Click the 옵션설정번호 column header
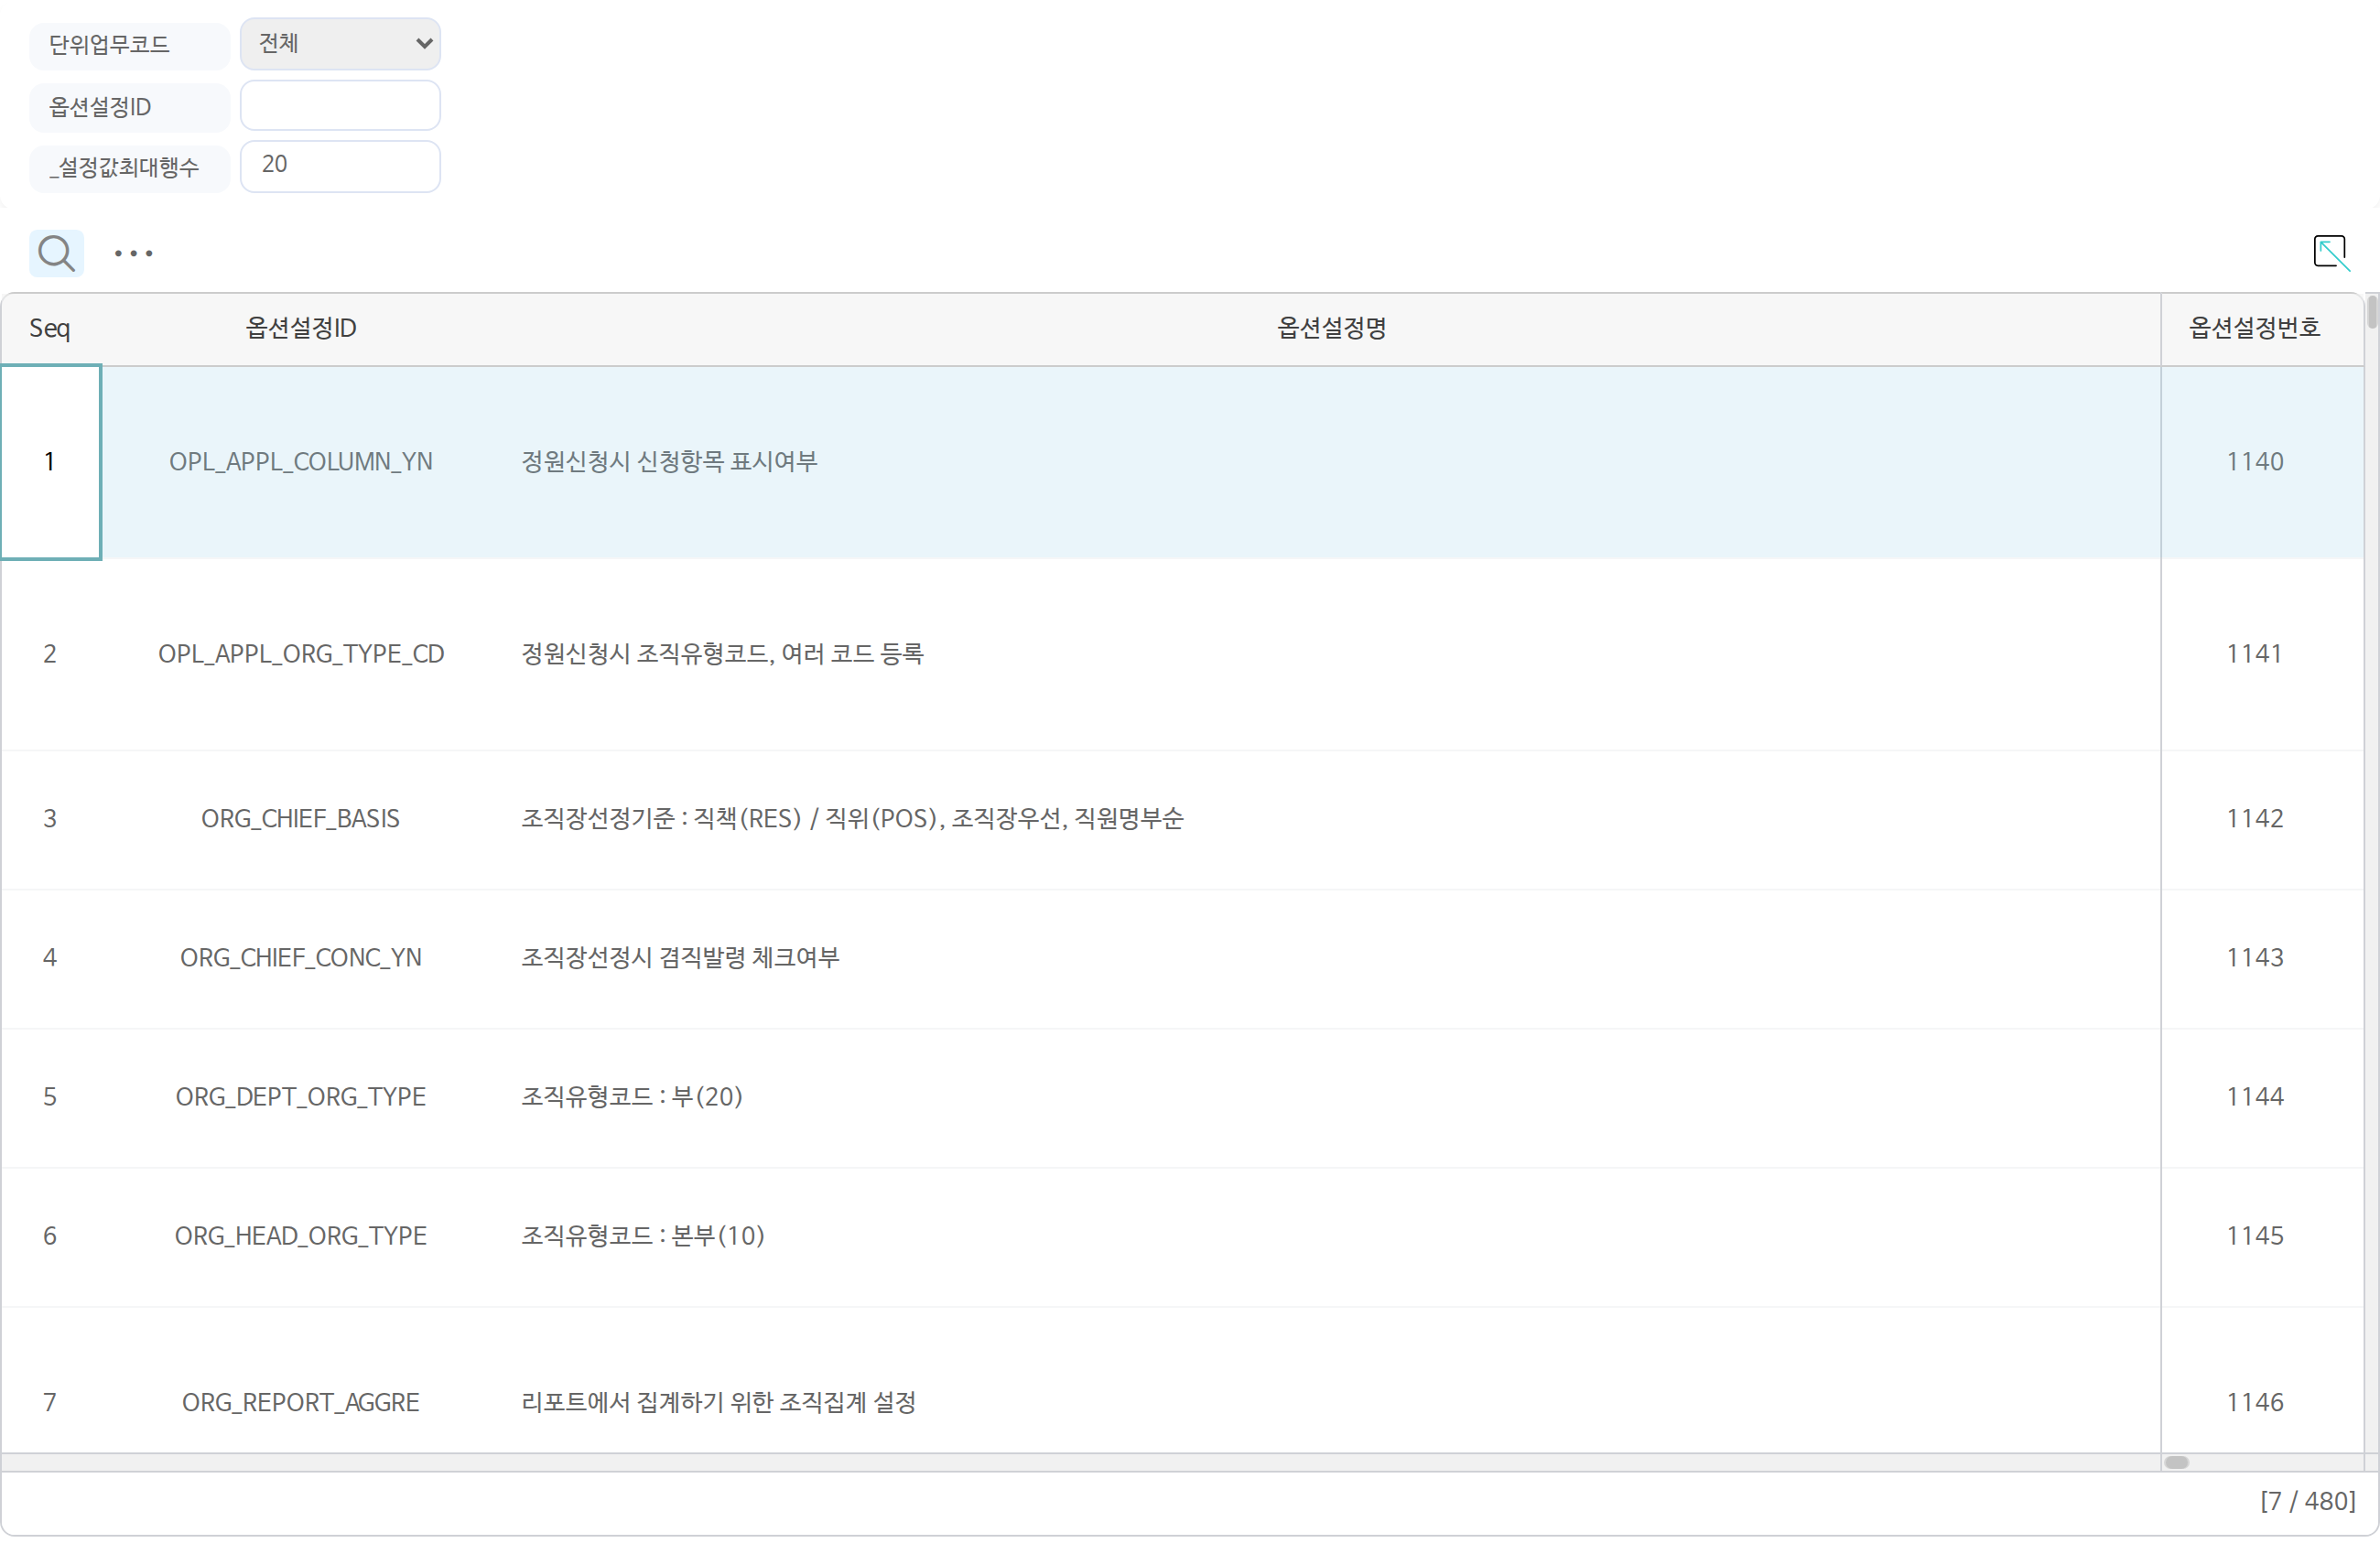 (2253, 328)
